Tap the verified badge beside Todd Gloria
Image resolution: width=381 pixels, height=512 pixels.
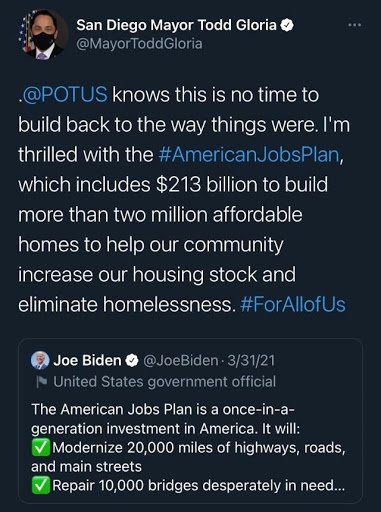coord(287,25)
